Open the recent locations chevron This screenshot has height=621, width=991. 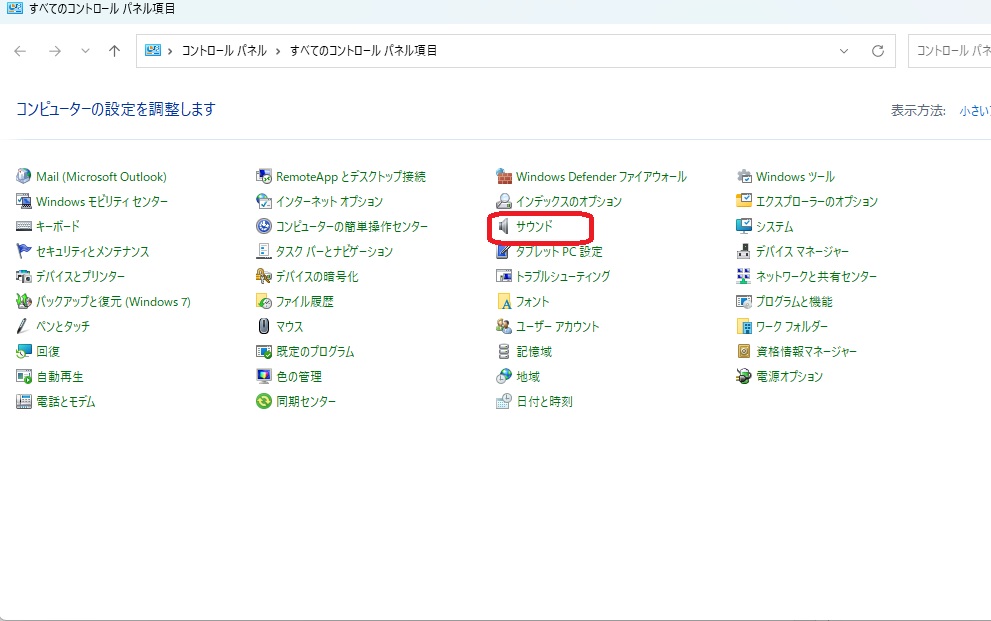click(85, 51)
